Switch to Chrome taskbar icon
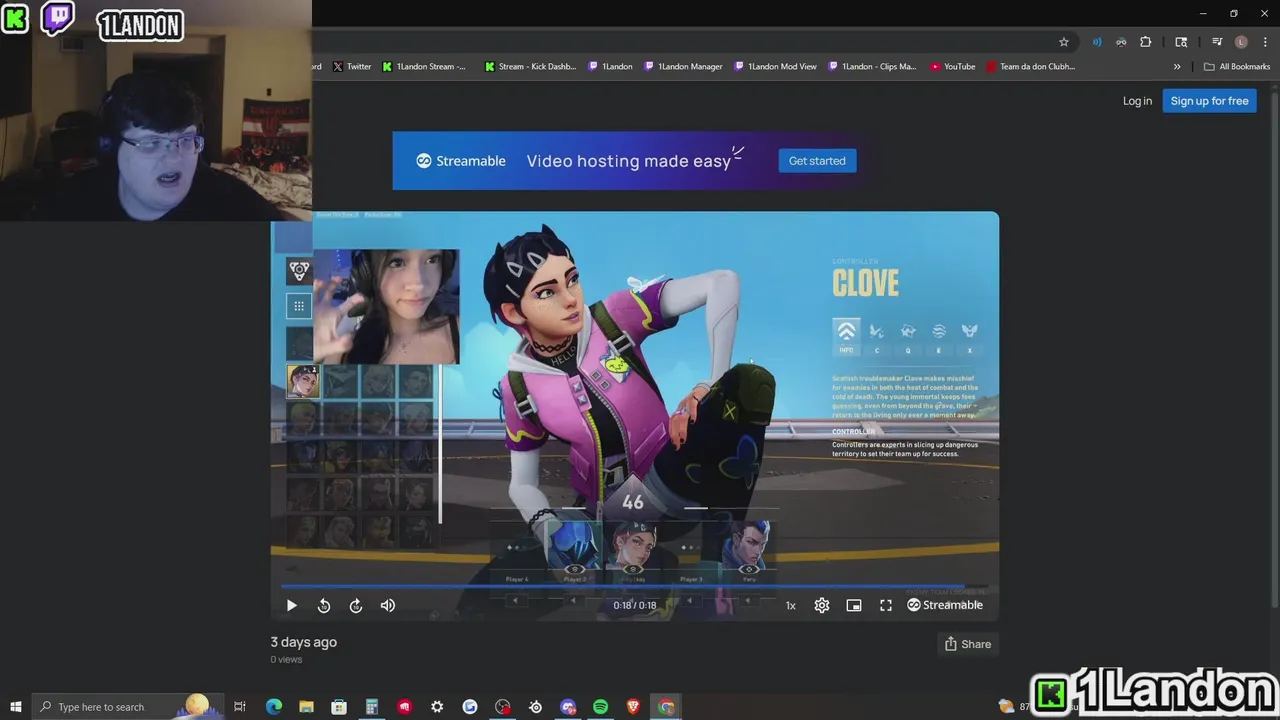1280x720 pixels. coord(666,707)
